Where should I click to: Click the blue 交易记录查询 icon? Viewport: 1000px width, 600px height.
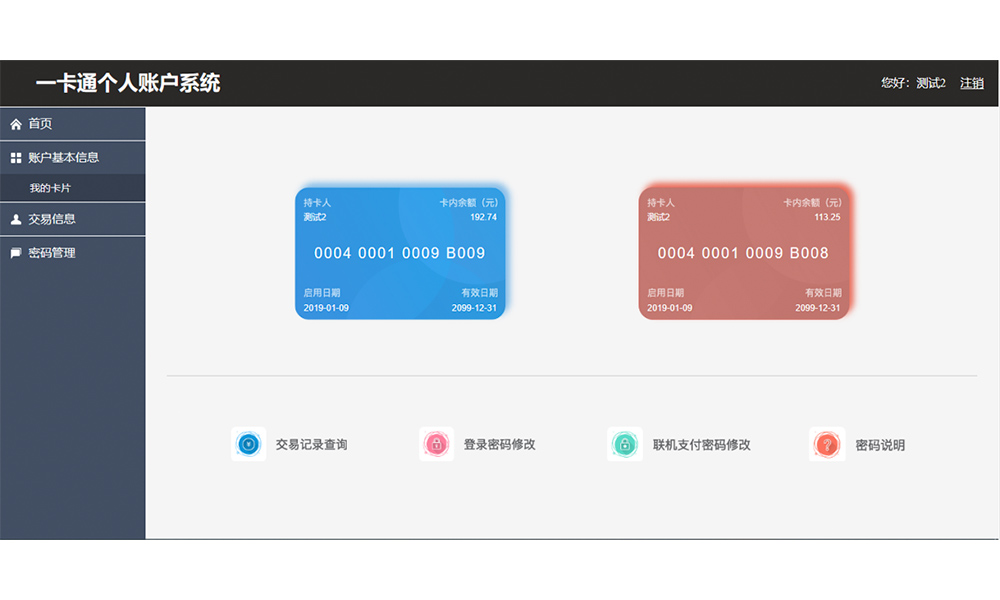pyautogui.click(x=248, y=444)
